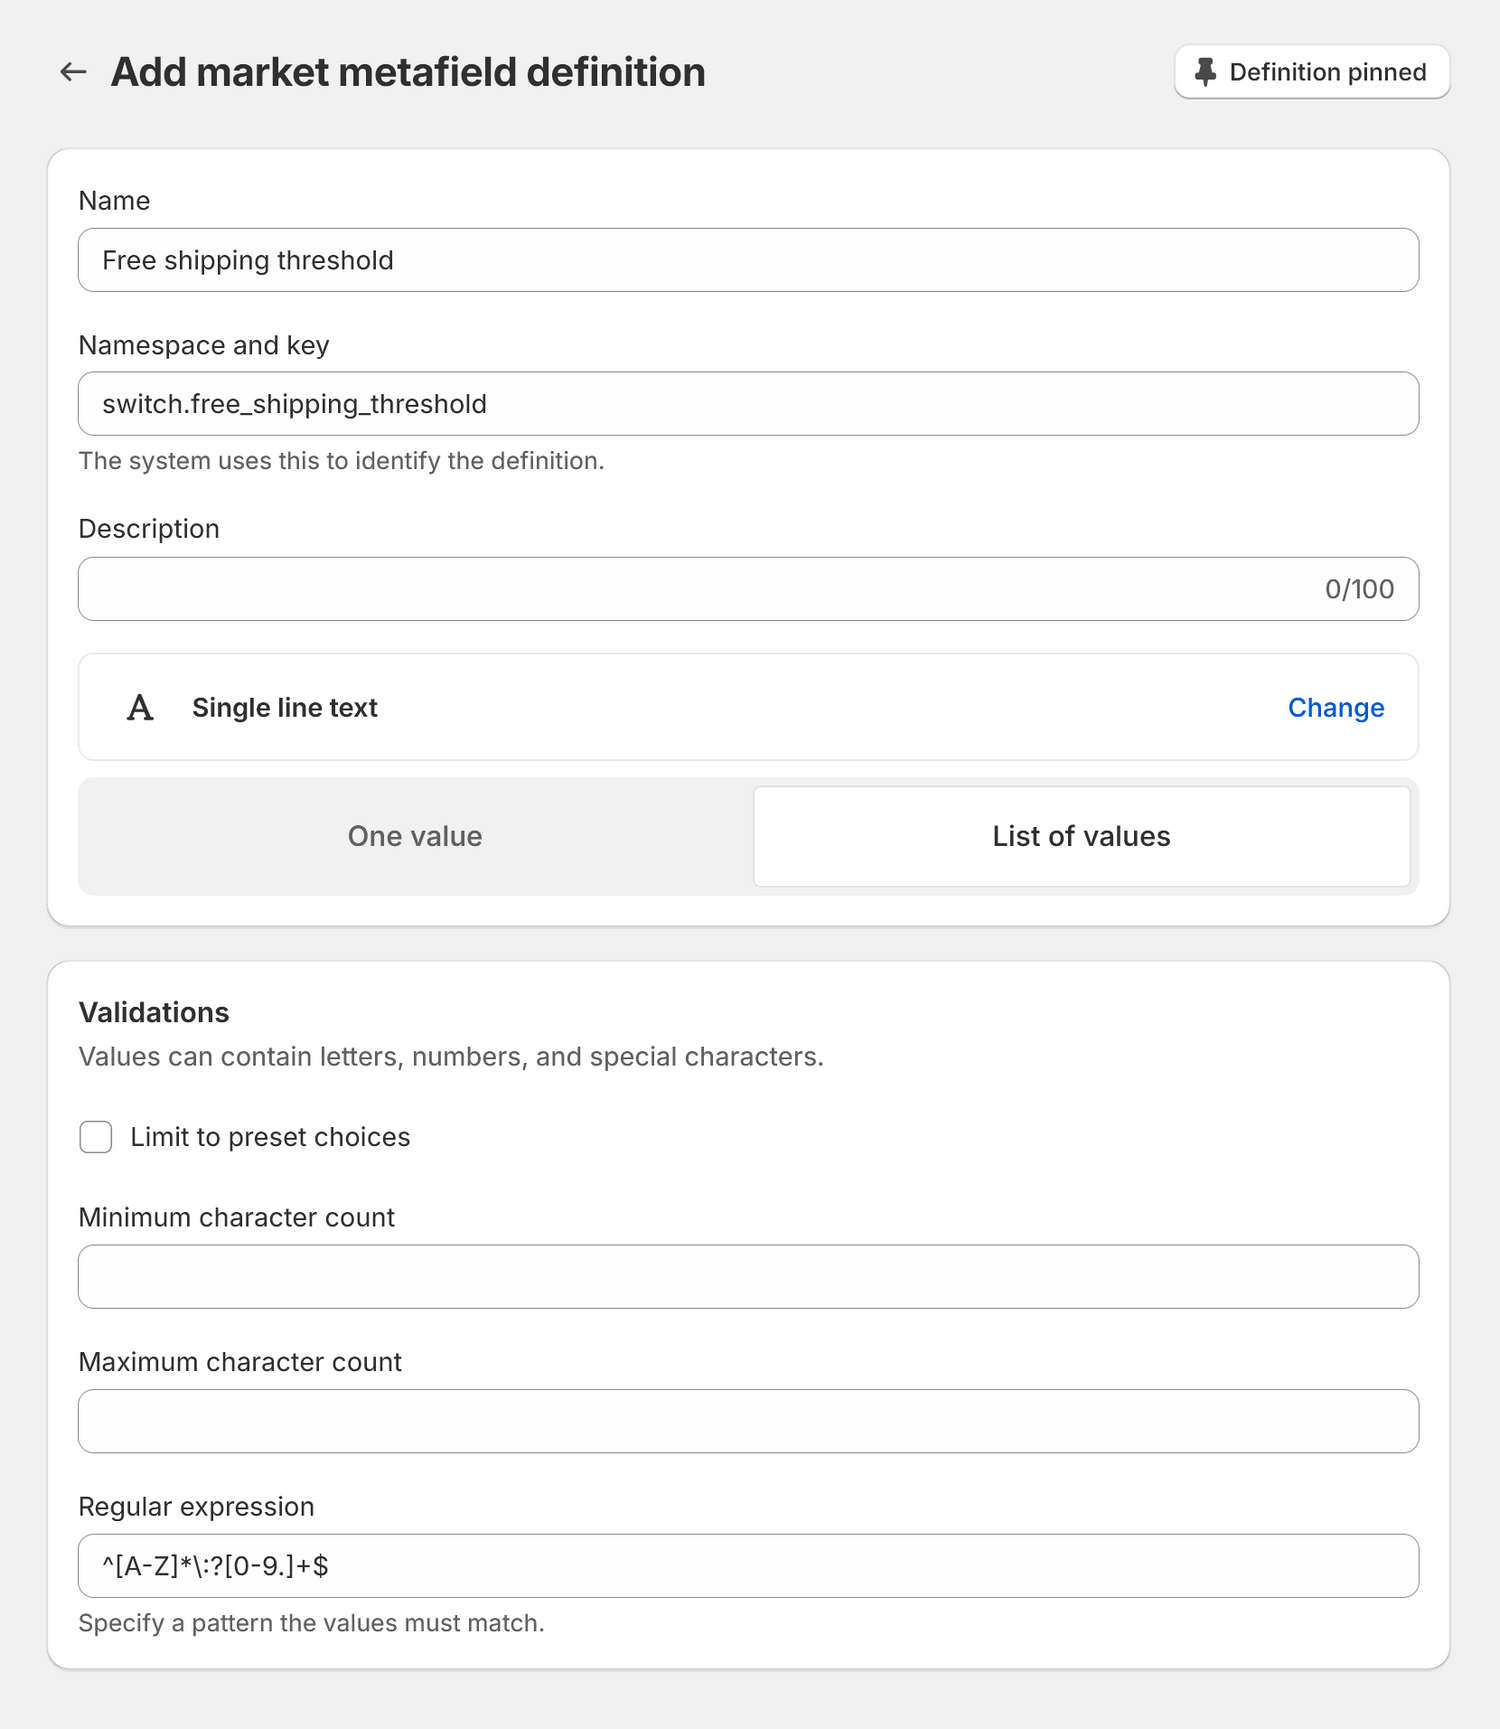Select the List of values option

pyautogui.click(x=1081, y=836)
